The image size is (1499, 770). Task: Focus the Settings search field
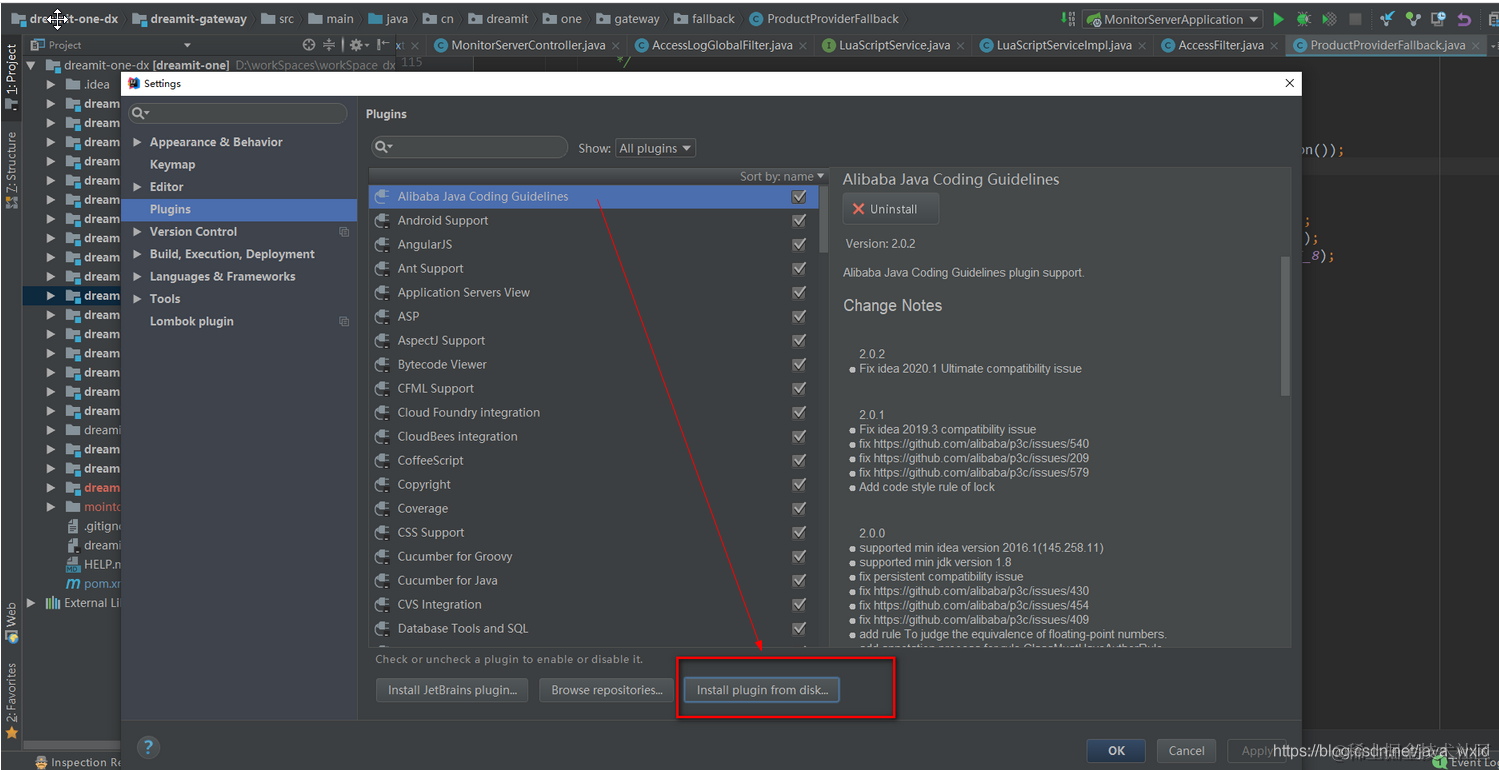click(238, 114)
